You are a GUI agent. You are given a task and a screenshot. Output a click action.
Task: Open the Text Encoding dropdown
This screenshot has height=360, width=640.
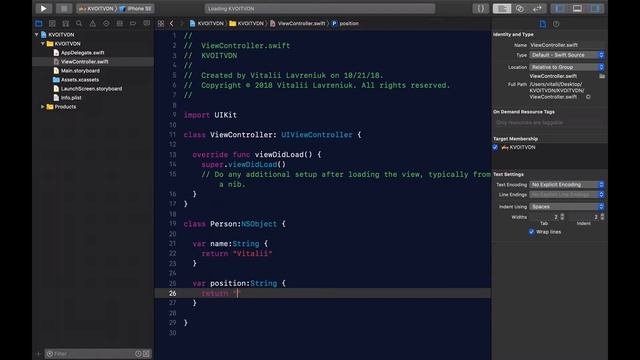(x=567, y=184)
